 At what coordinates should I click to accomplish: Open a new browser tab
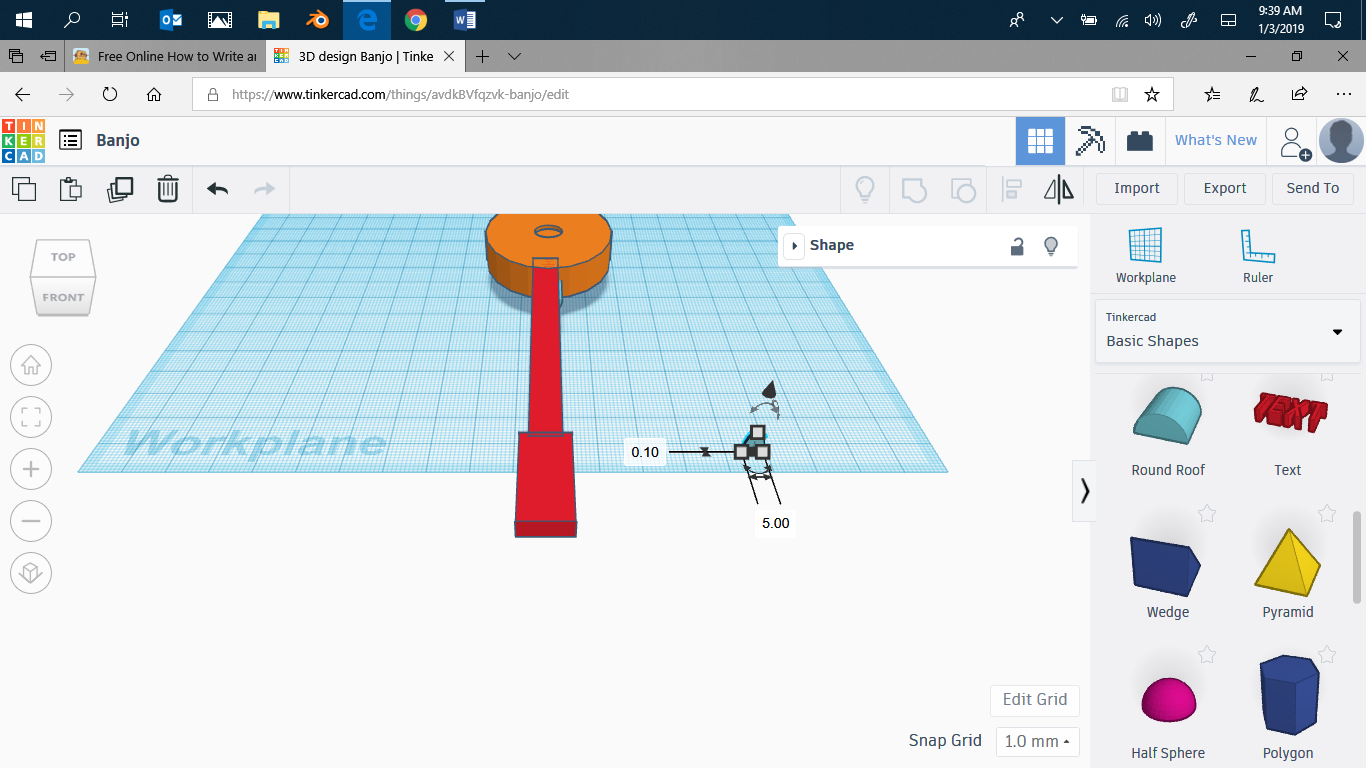tap(482, 57)
